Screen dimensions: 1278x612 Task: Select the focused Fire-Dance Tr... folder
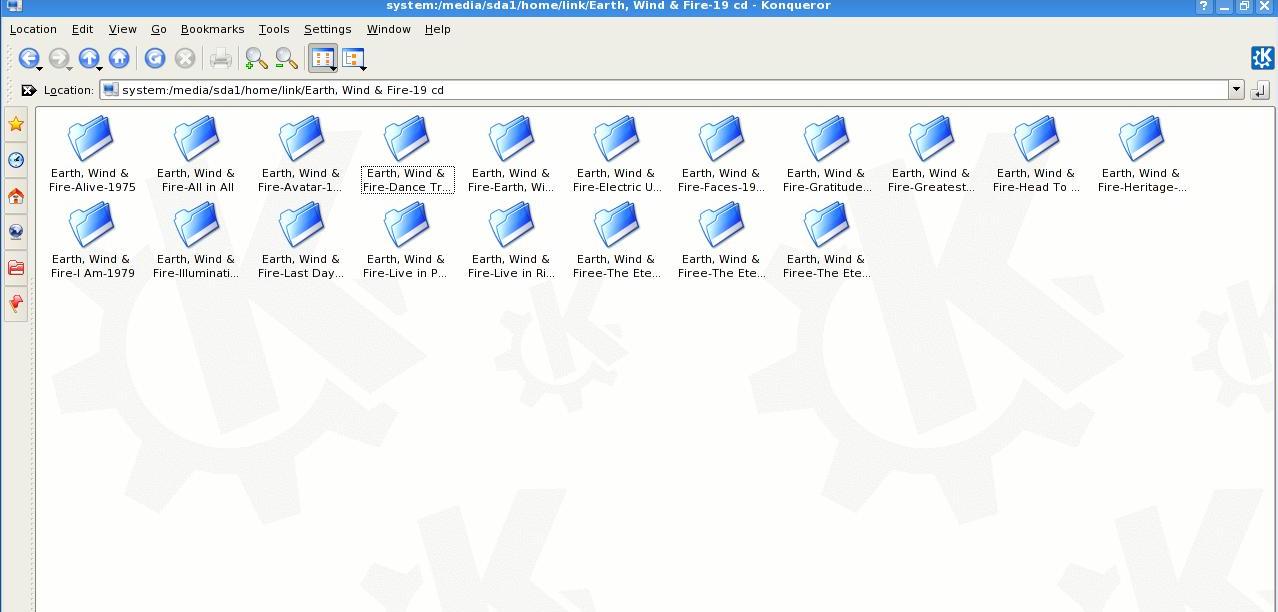pos(407,153)
